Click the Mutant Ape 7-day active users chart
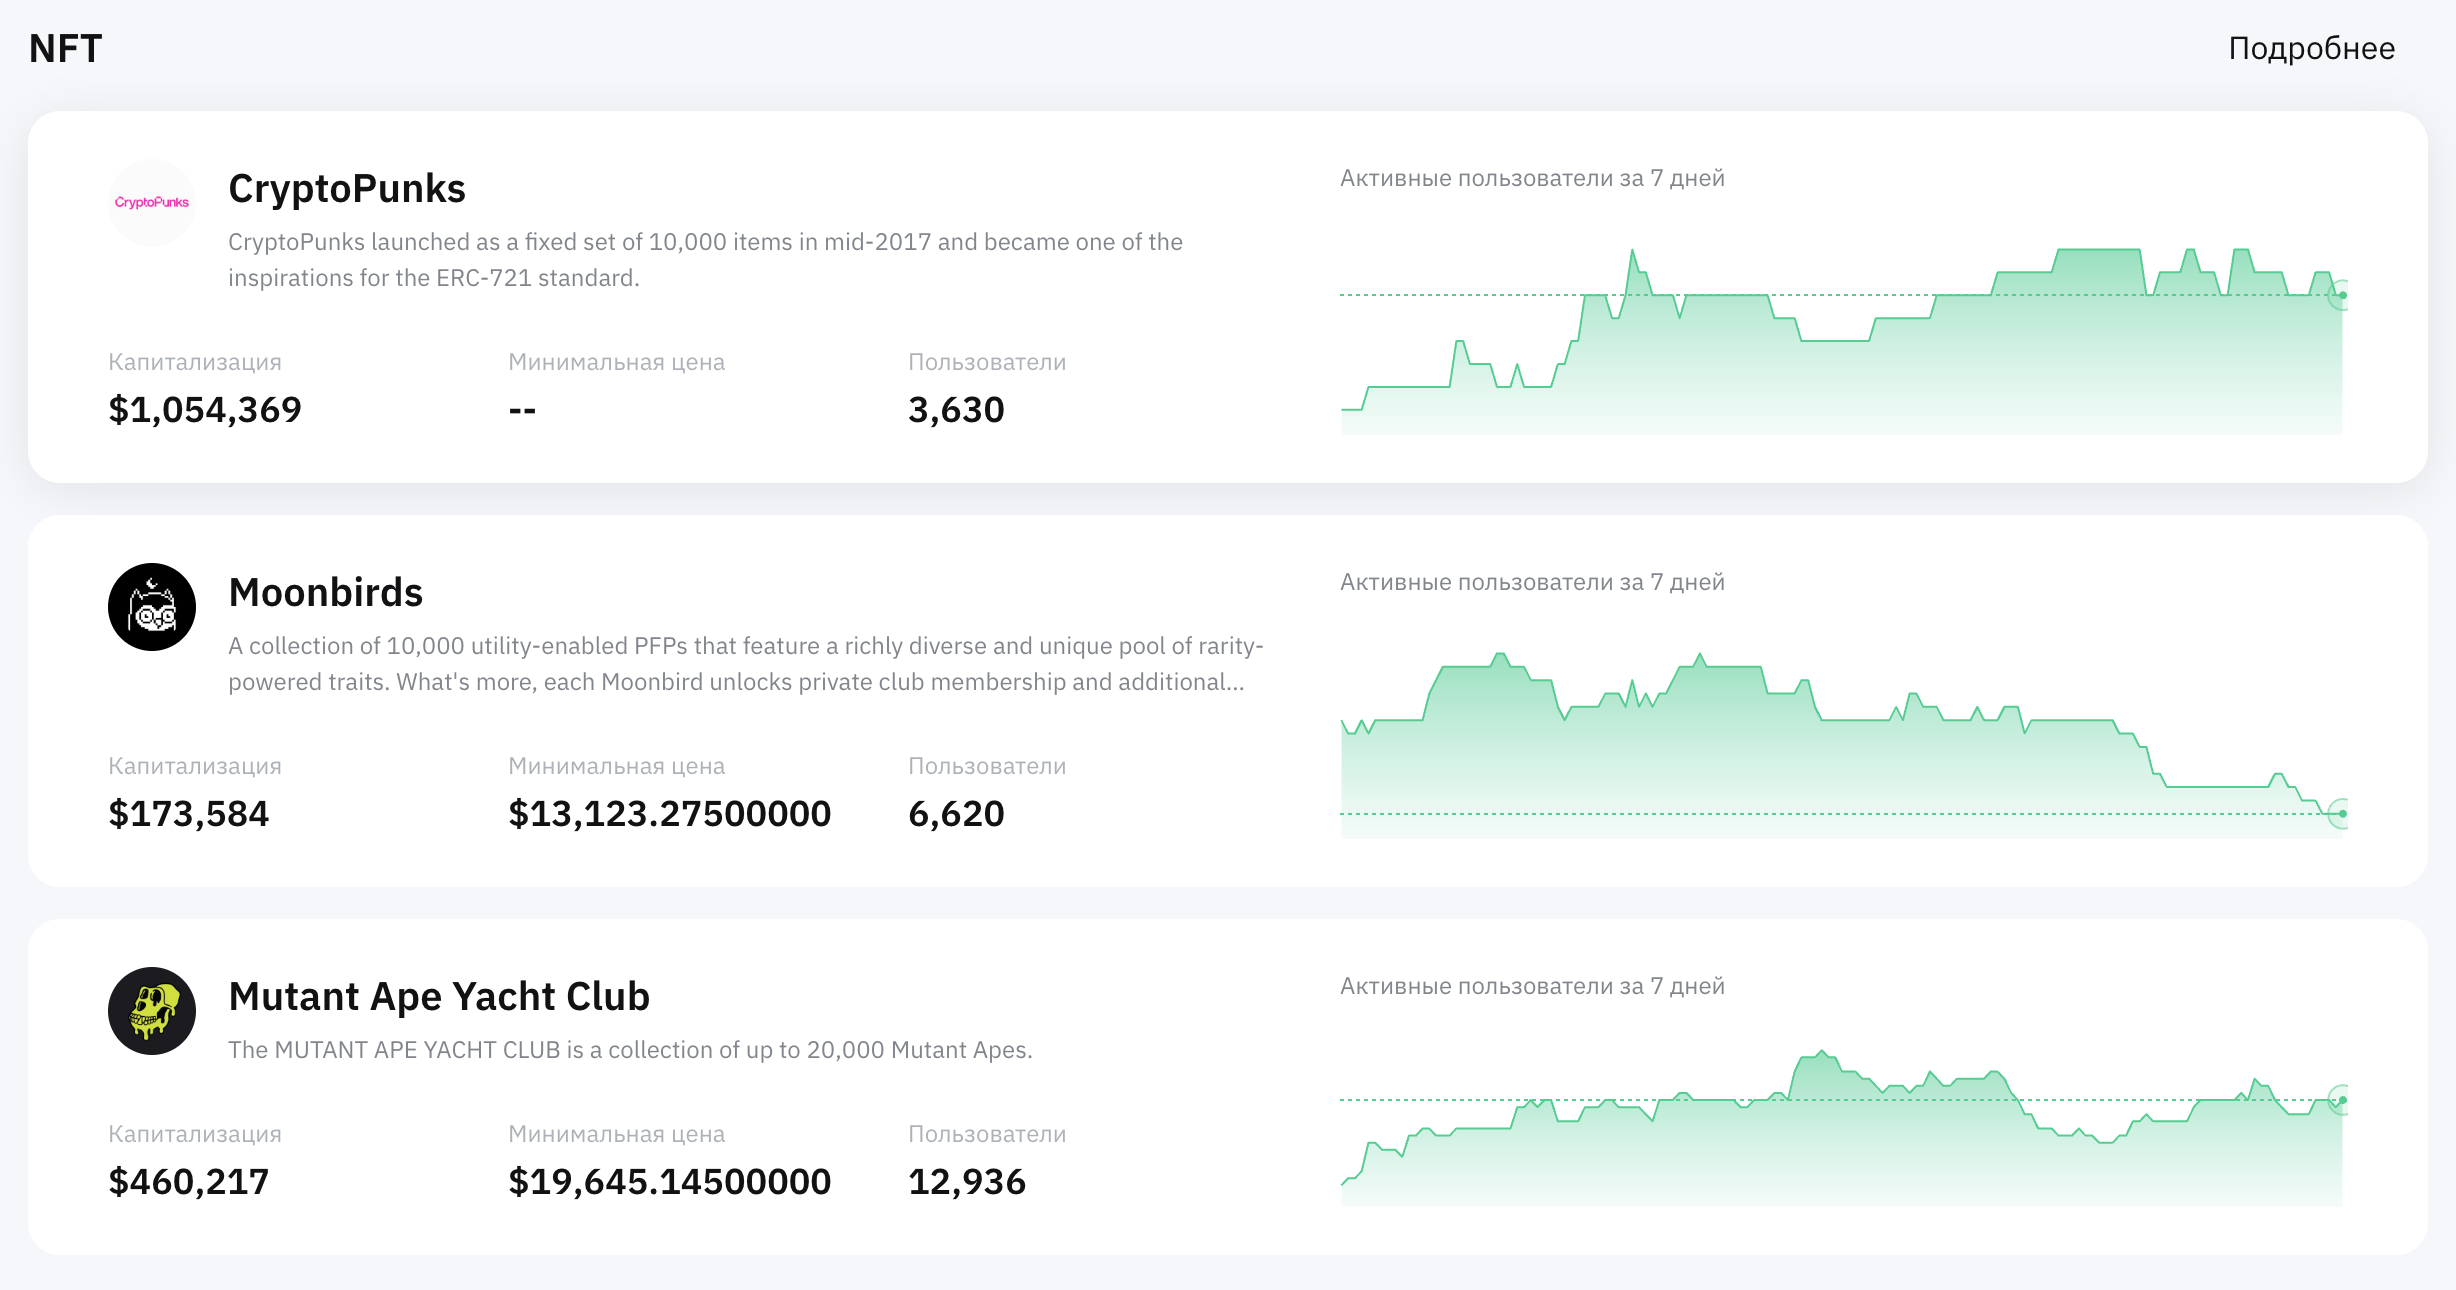Screen dimensions: 2456x1290 click(1842, 1127)
